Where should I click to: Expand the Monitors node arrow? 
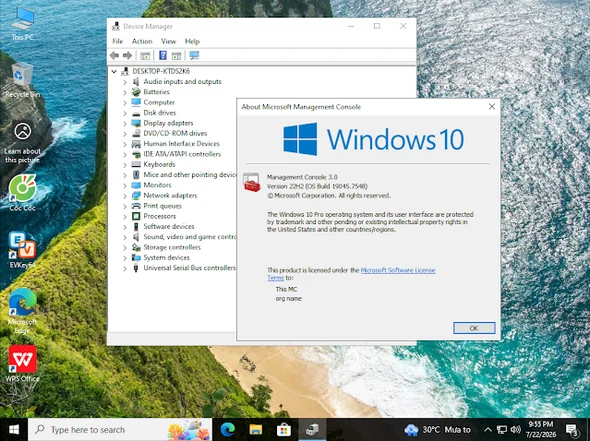click(125, 185)
